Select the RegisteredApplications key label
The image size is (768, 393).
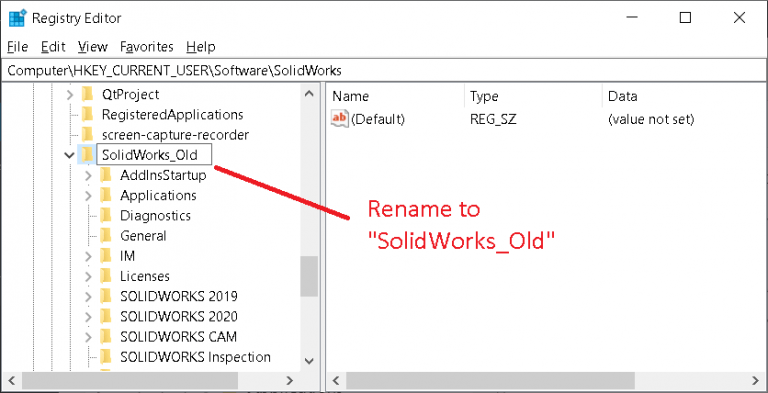[x=172, y=114]
